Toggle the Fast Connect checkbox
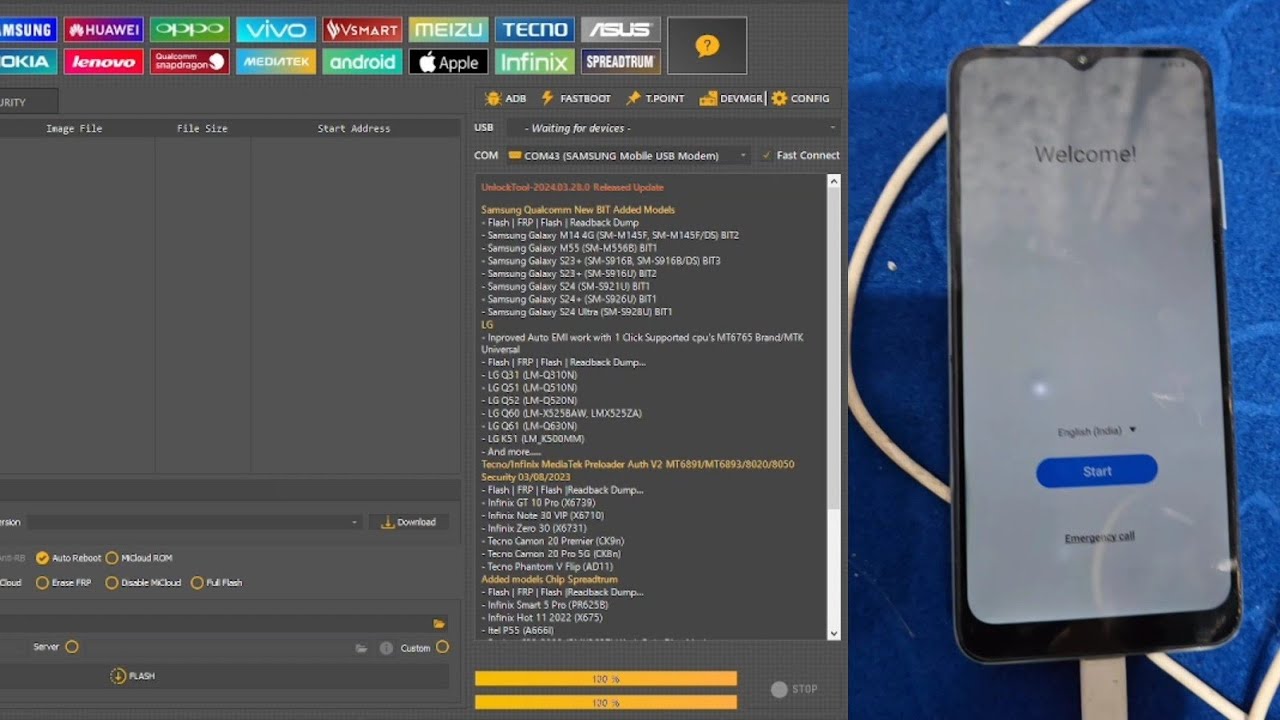Viewport: 1280px width, 720px height. (x=800, y=155)
